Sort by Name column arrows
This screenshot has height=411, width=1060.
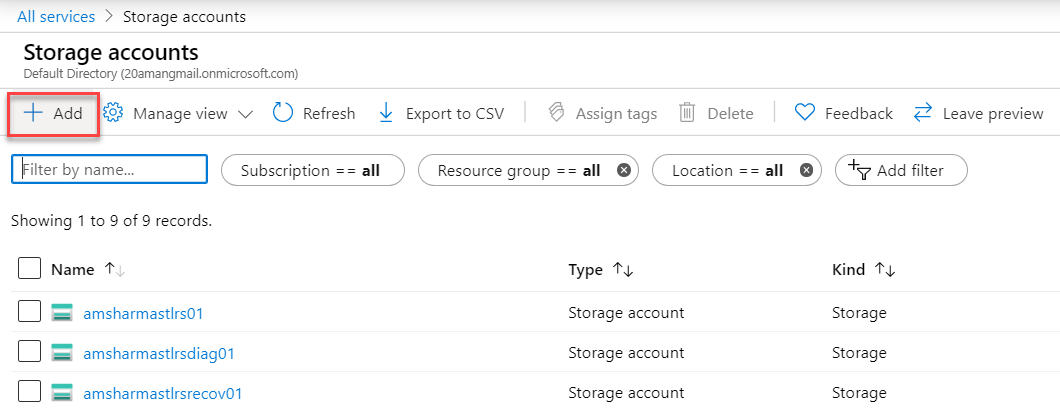coord(115,270)
